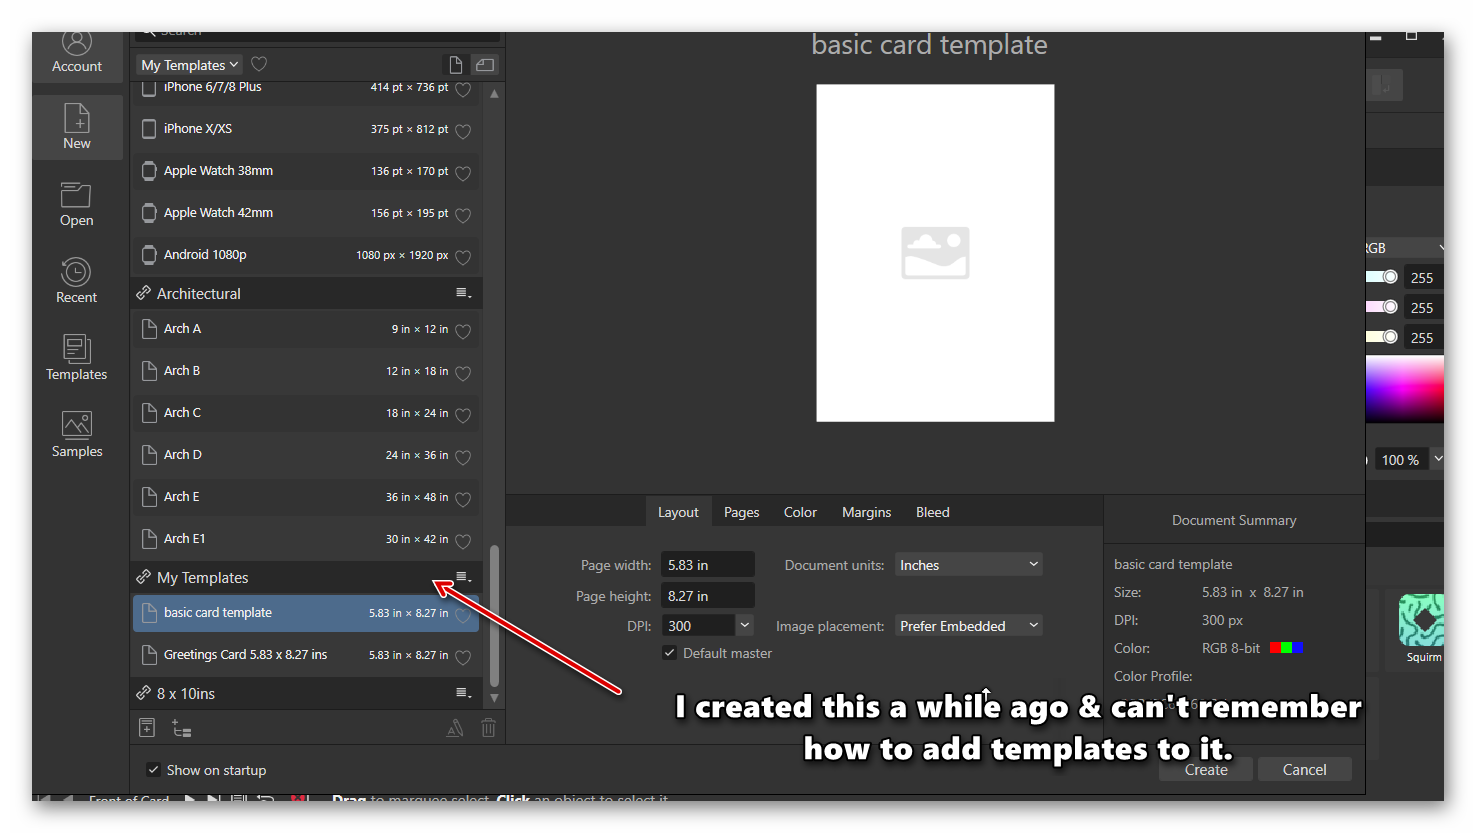This screenshot has width=1476, height=833.
Task: Favorite the Apple Watch 42mm preset
Action: 463,214
